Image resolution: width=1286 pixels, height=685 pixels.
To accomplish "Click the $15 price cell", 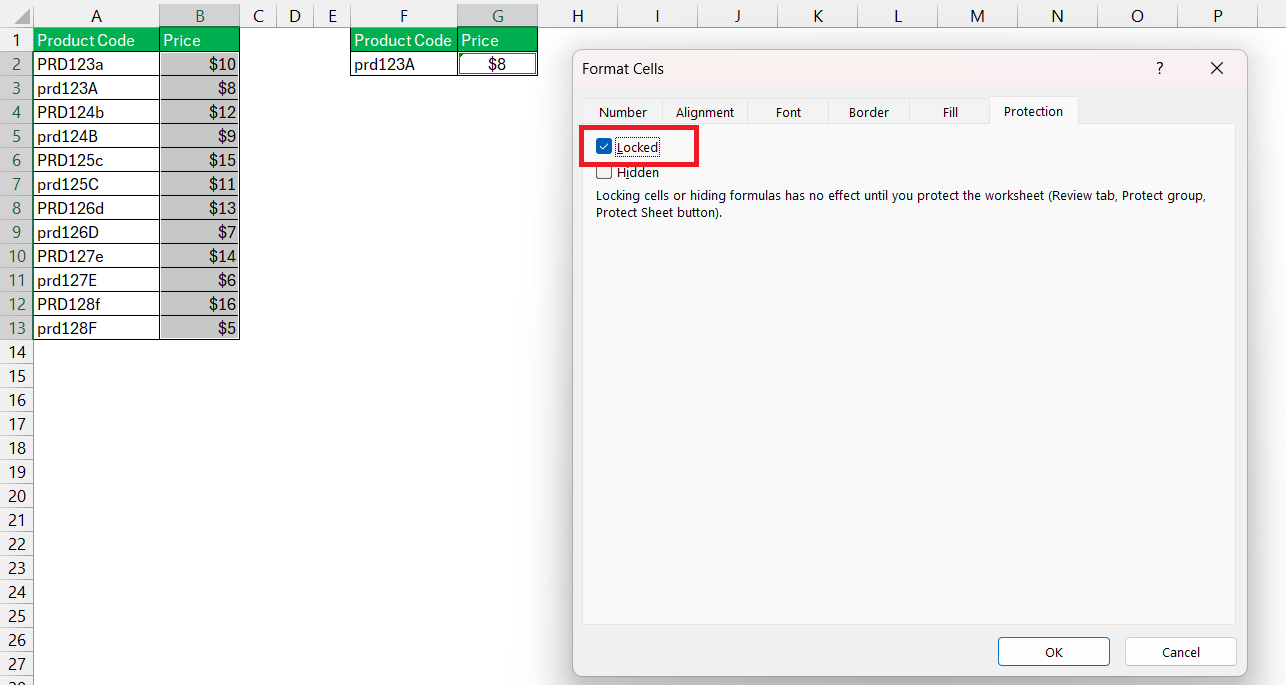I will point(200,160).
